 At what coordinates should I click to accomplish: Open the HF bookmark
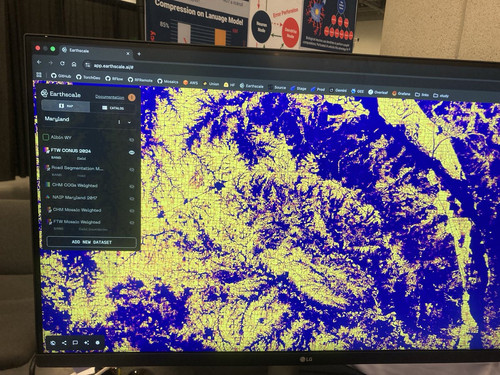click(229, 85)
